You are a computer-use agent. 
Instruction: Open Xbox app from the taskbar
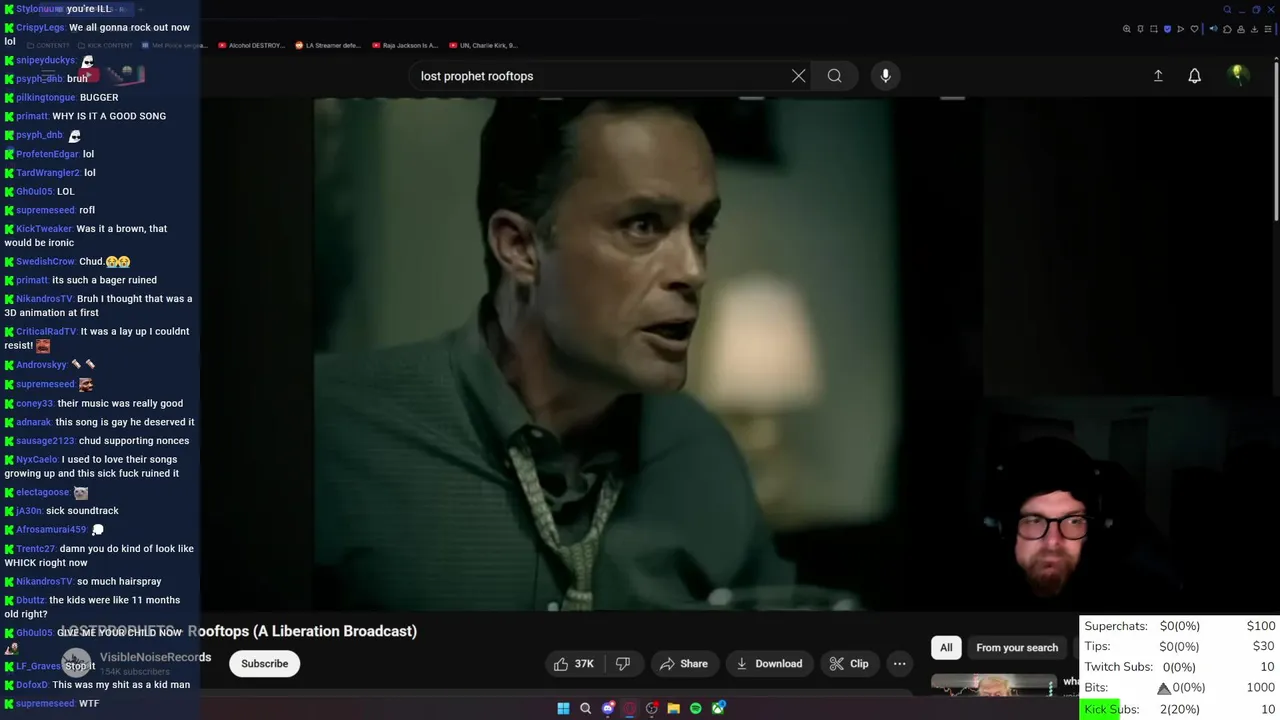click(x=718, y=708)
